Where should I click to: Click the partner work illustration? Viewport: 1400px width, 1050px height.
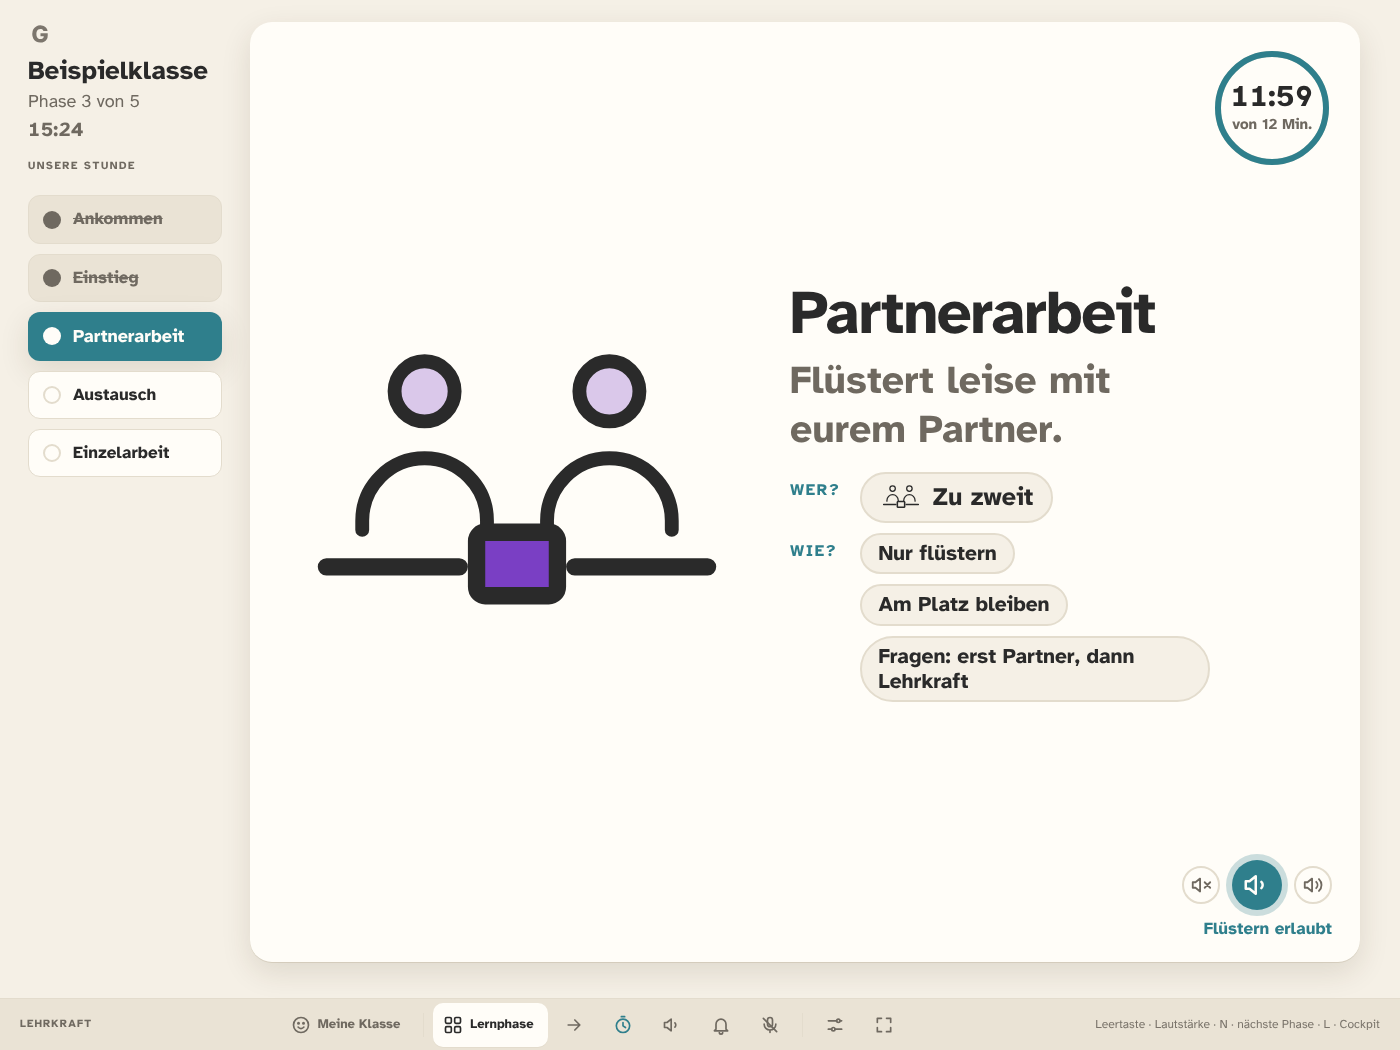(x=517, y=479)
